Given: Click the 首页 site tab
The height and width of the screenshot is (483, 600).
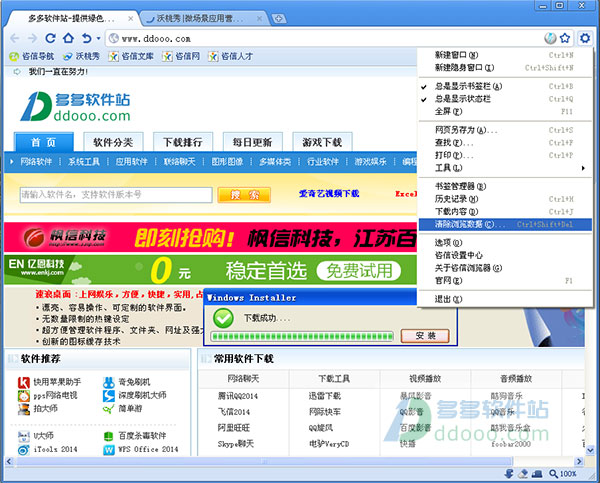Looking at the screenshot, I should coord(44,142).
